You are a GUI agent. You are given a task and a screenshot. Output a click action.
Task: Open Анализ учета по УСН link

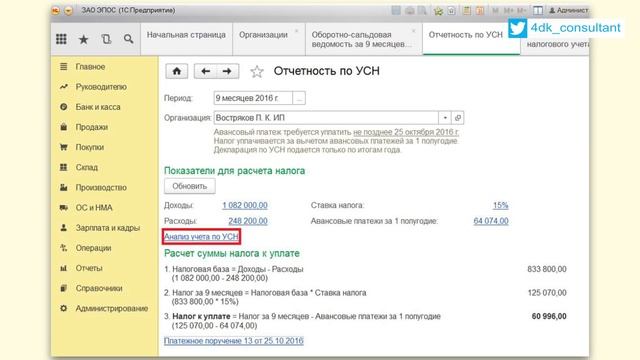201,236
